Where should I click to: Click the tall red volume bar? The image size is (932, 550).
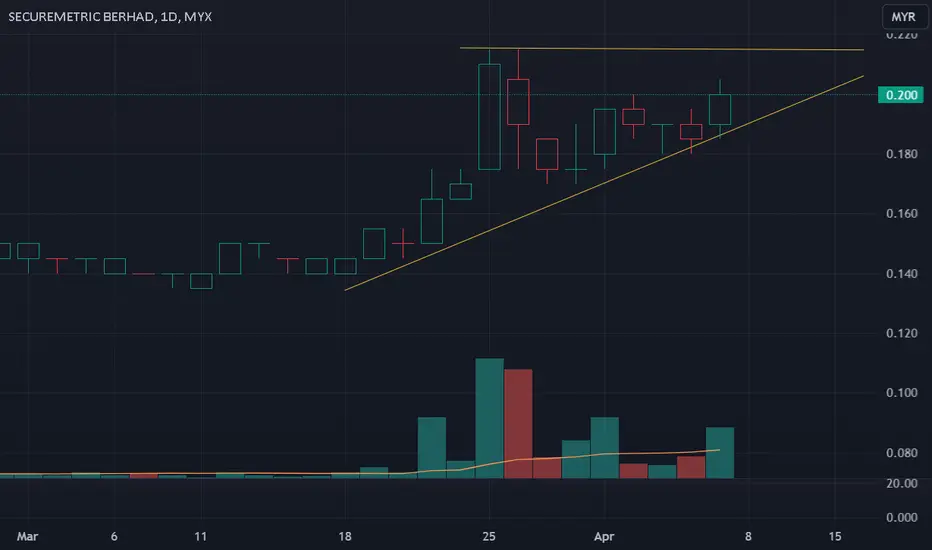click(x=518, y=424)
